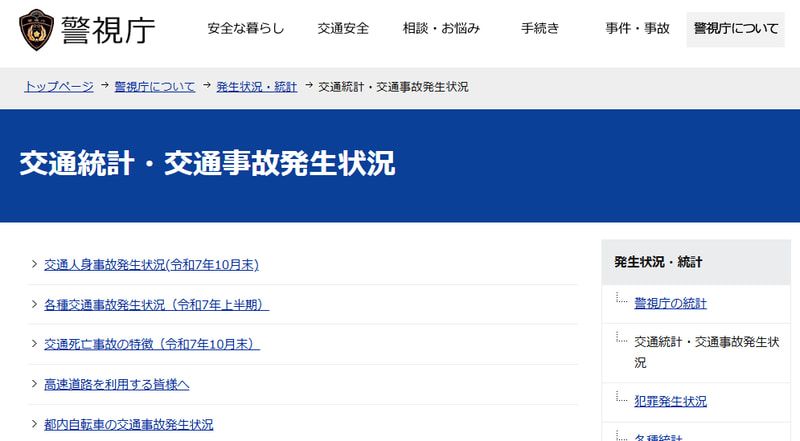The width and height of the screenshot is (800, 441).
Task: Click chevron beside 交通死亡事故の特徴 link
Action: 34,344
